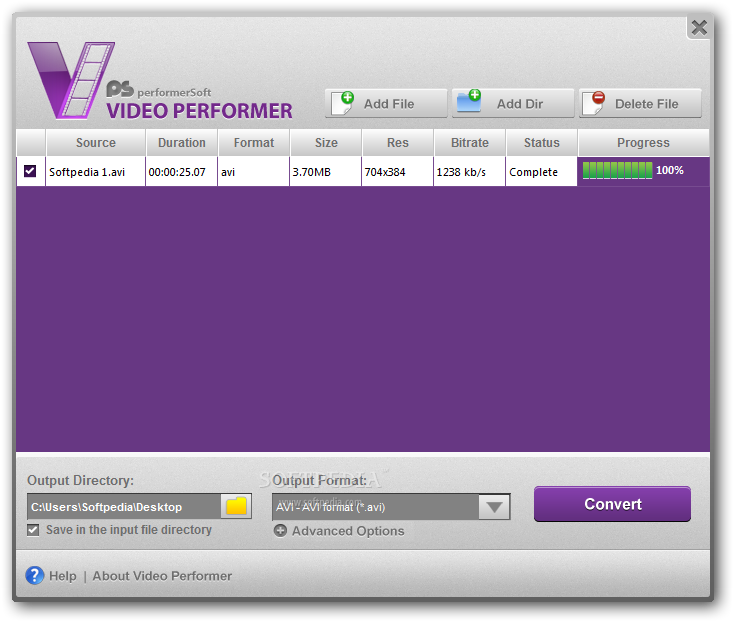Click the Output Directory path field
Viewport: 734px width, 622px height.
click(124, 506)
